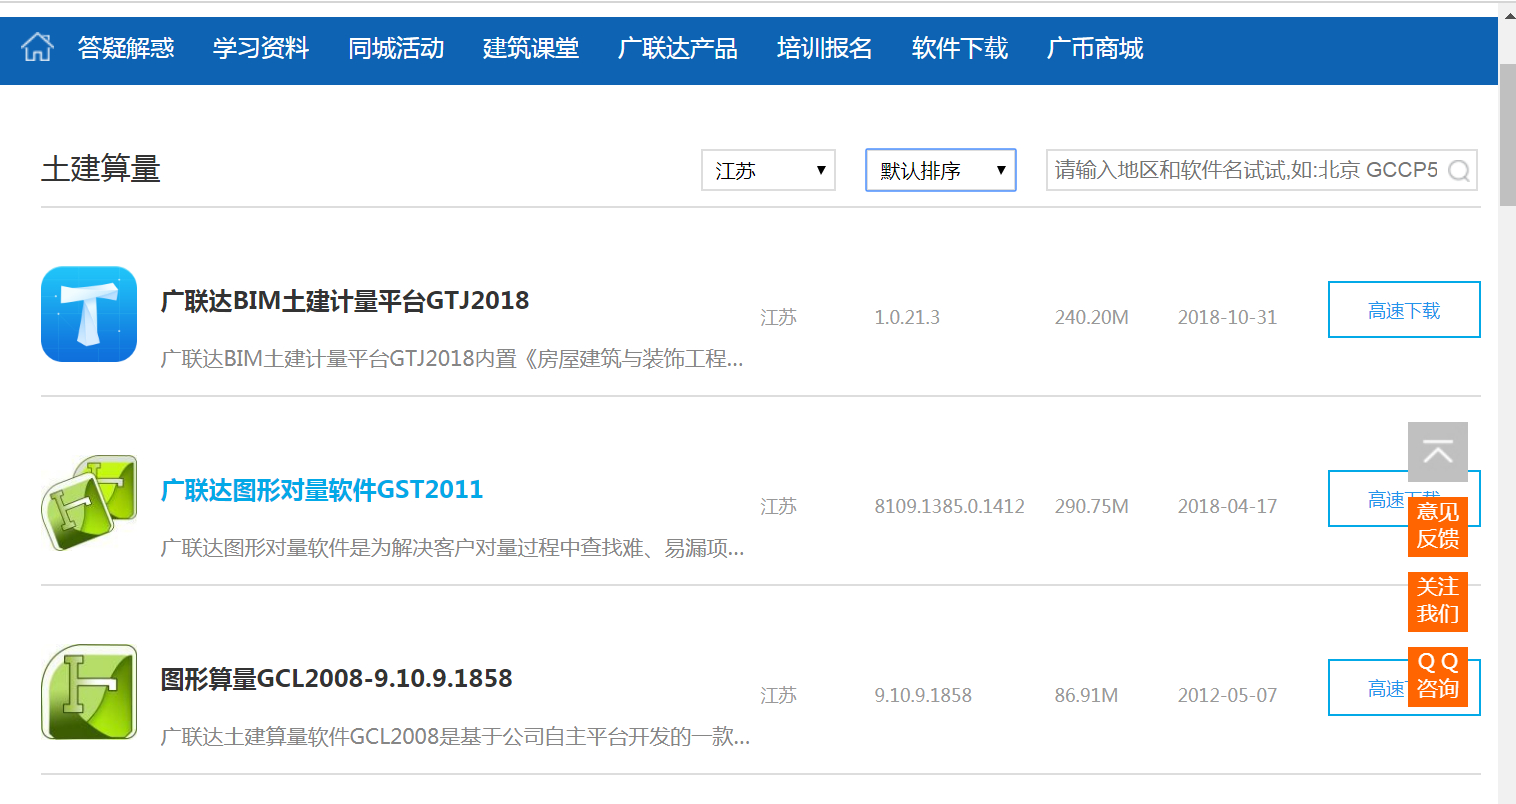Image resolution: width=1516 pixels, height=804 pixels.
Task: Open the 广联达产品 menu item
Action: tap(678, 48)
